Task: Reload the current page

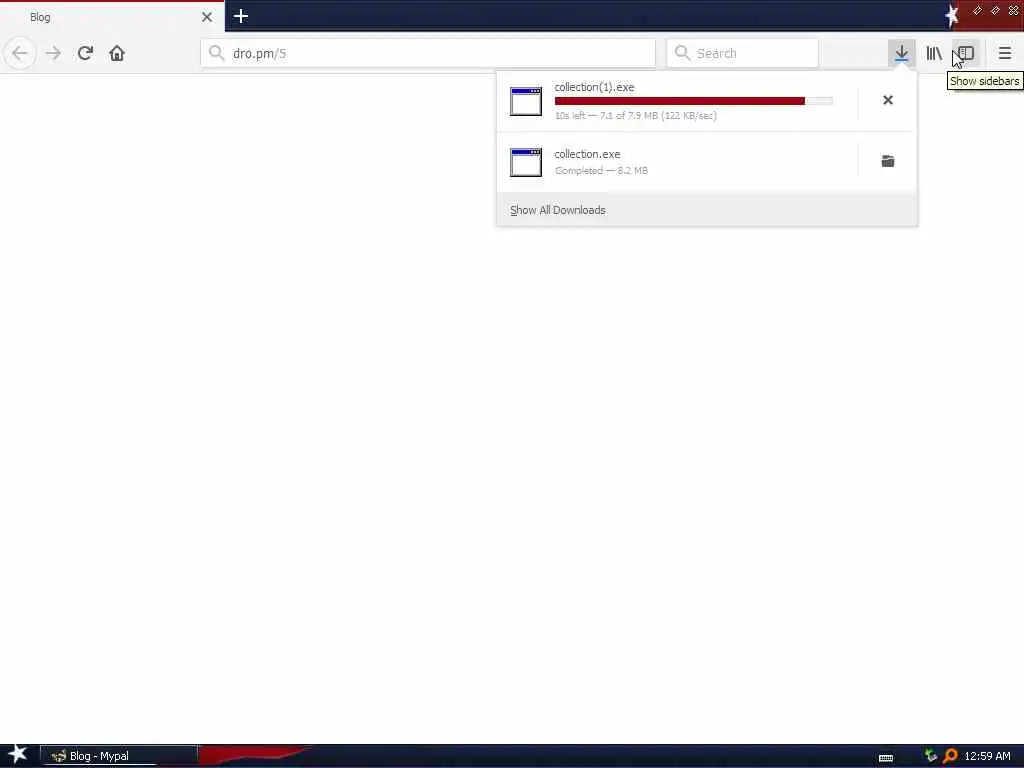Action: coord(85,53)
